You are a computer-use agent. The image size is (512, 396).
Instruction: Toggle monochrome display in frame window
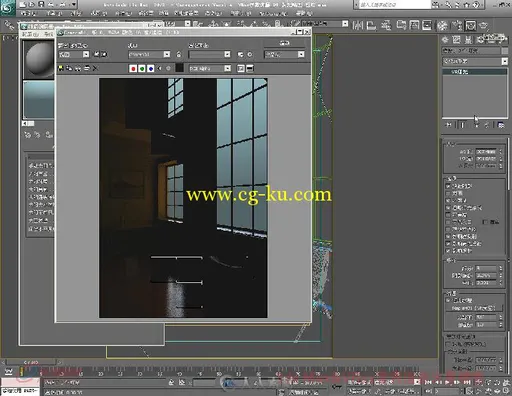[x=168, y=68]
